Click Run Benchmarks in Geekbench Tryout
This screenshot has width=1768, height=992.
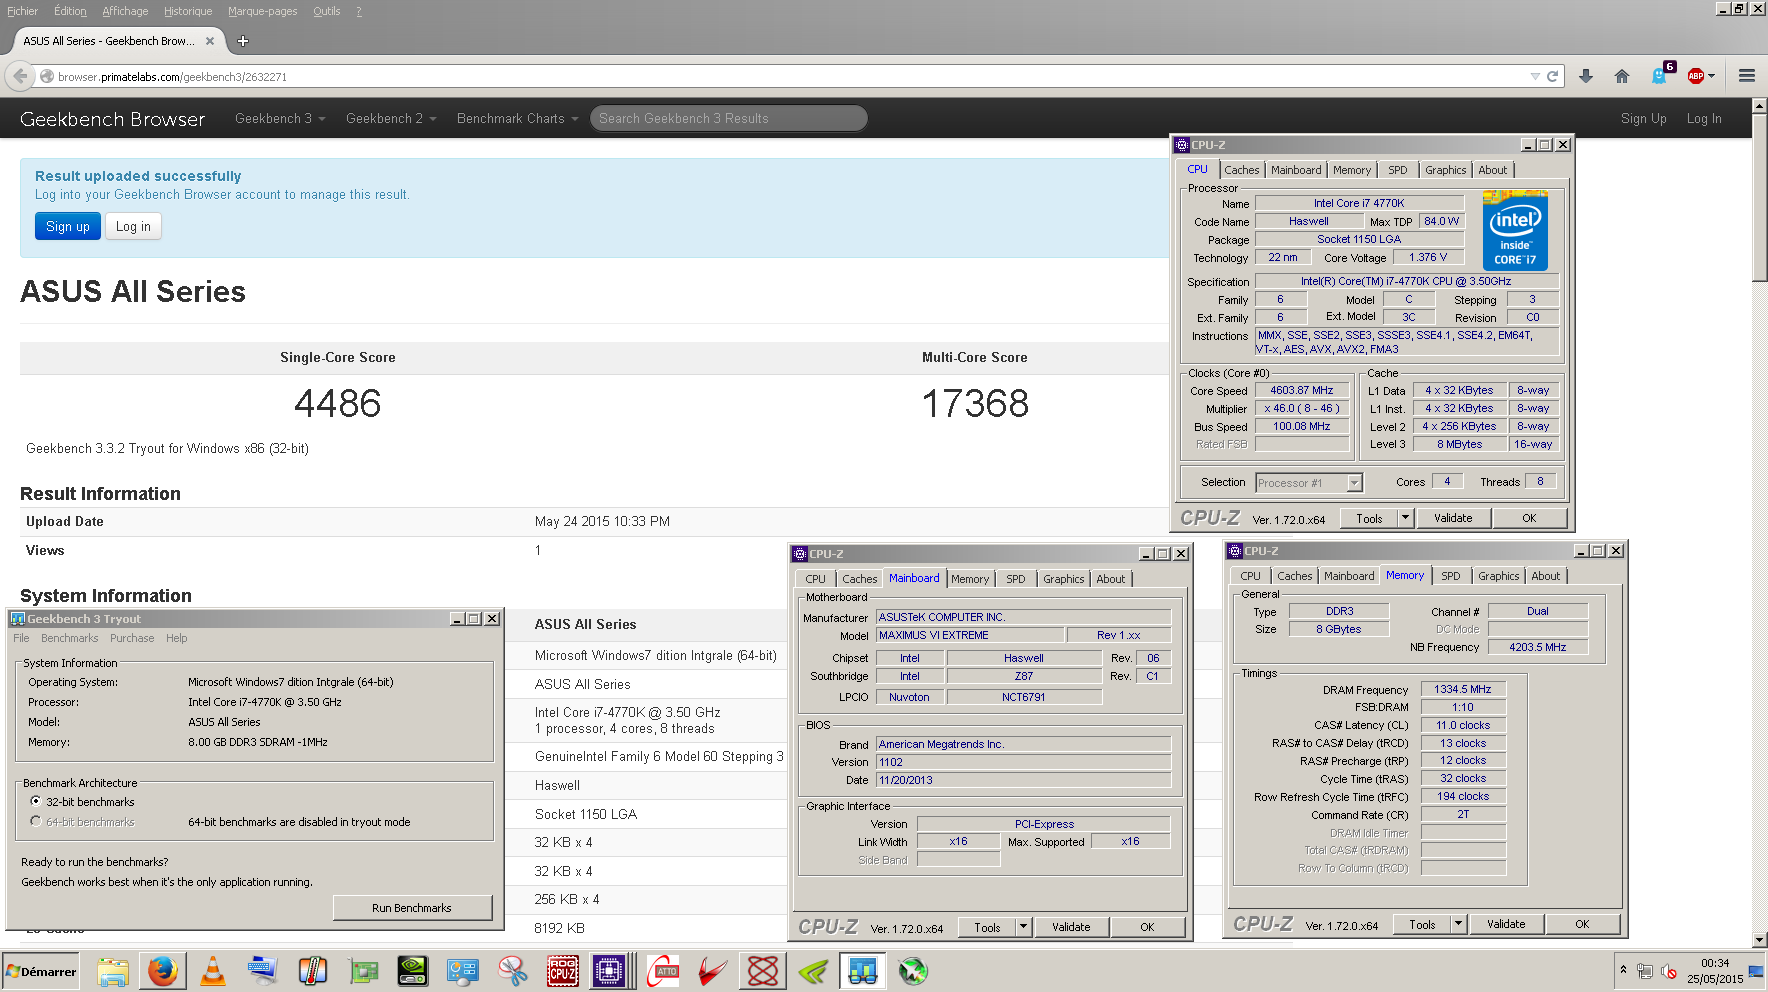point(412,908)
